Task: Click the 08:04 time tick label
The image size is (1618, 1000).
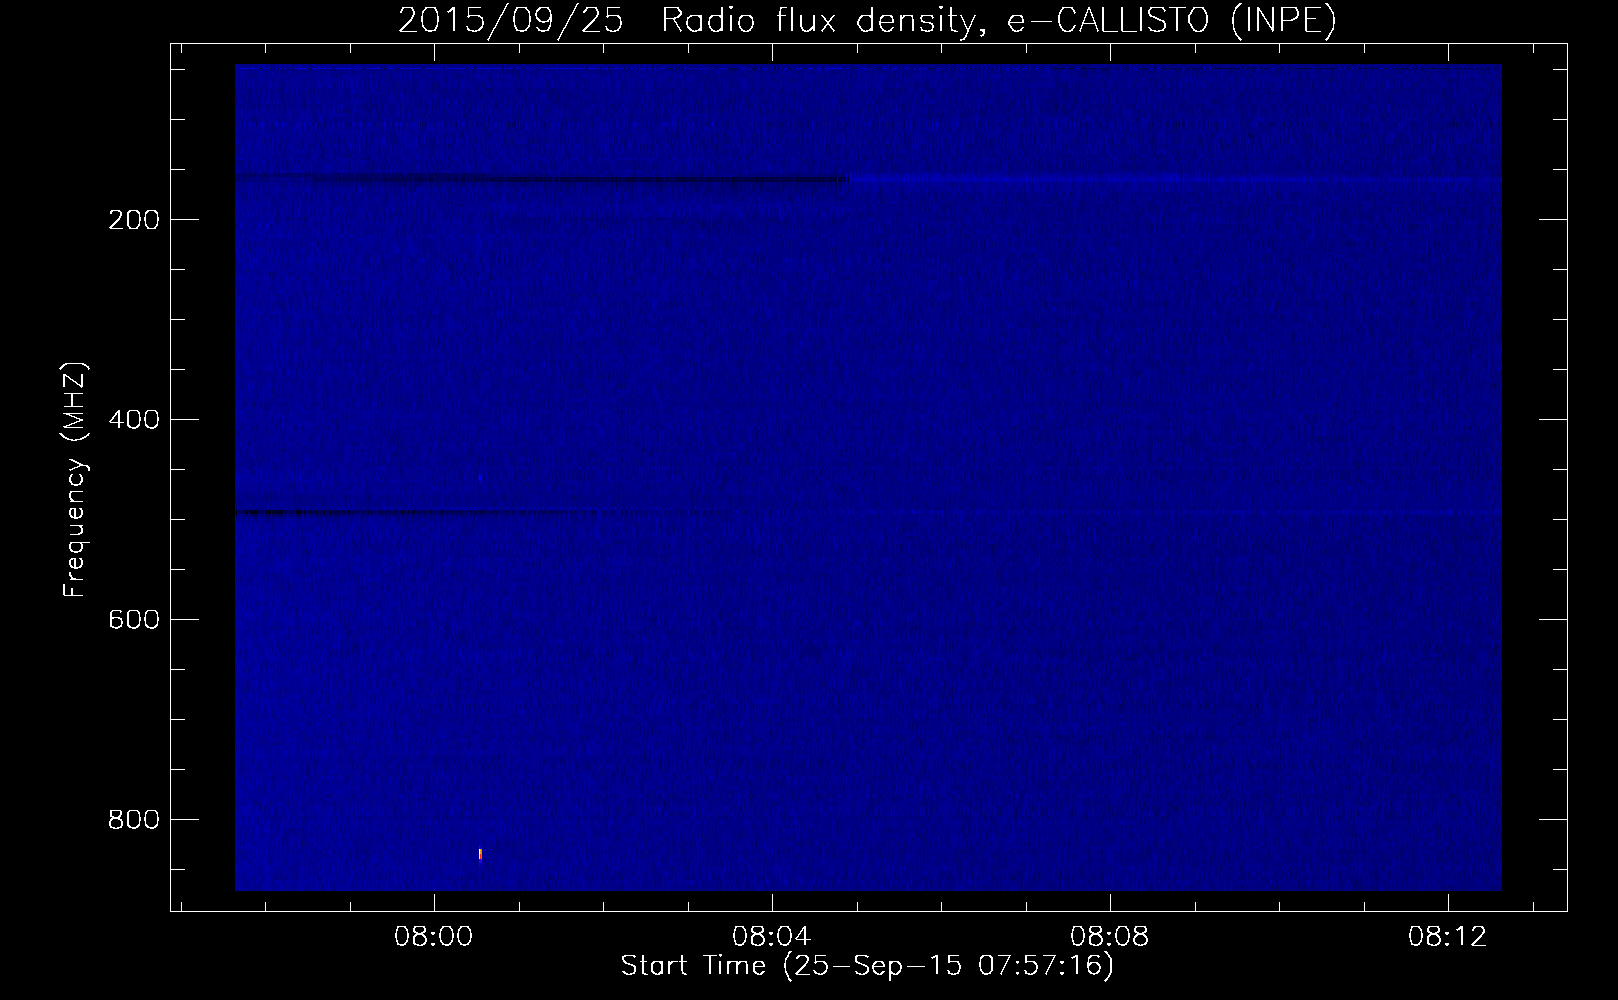Action: click(771, 937)
